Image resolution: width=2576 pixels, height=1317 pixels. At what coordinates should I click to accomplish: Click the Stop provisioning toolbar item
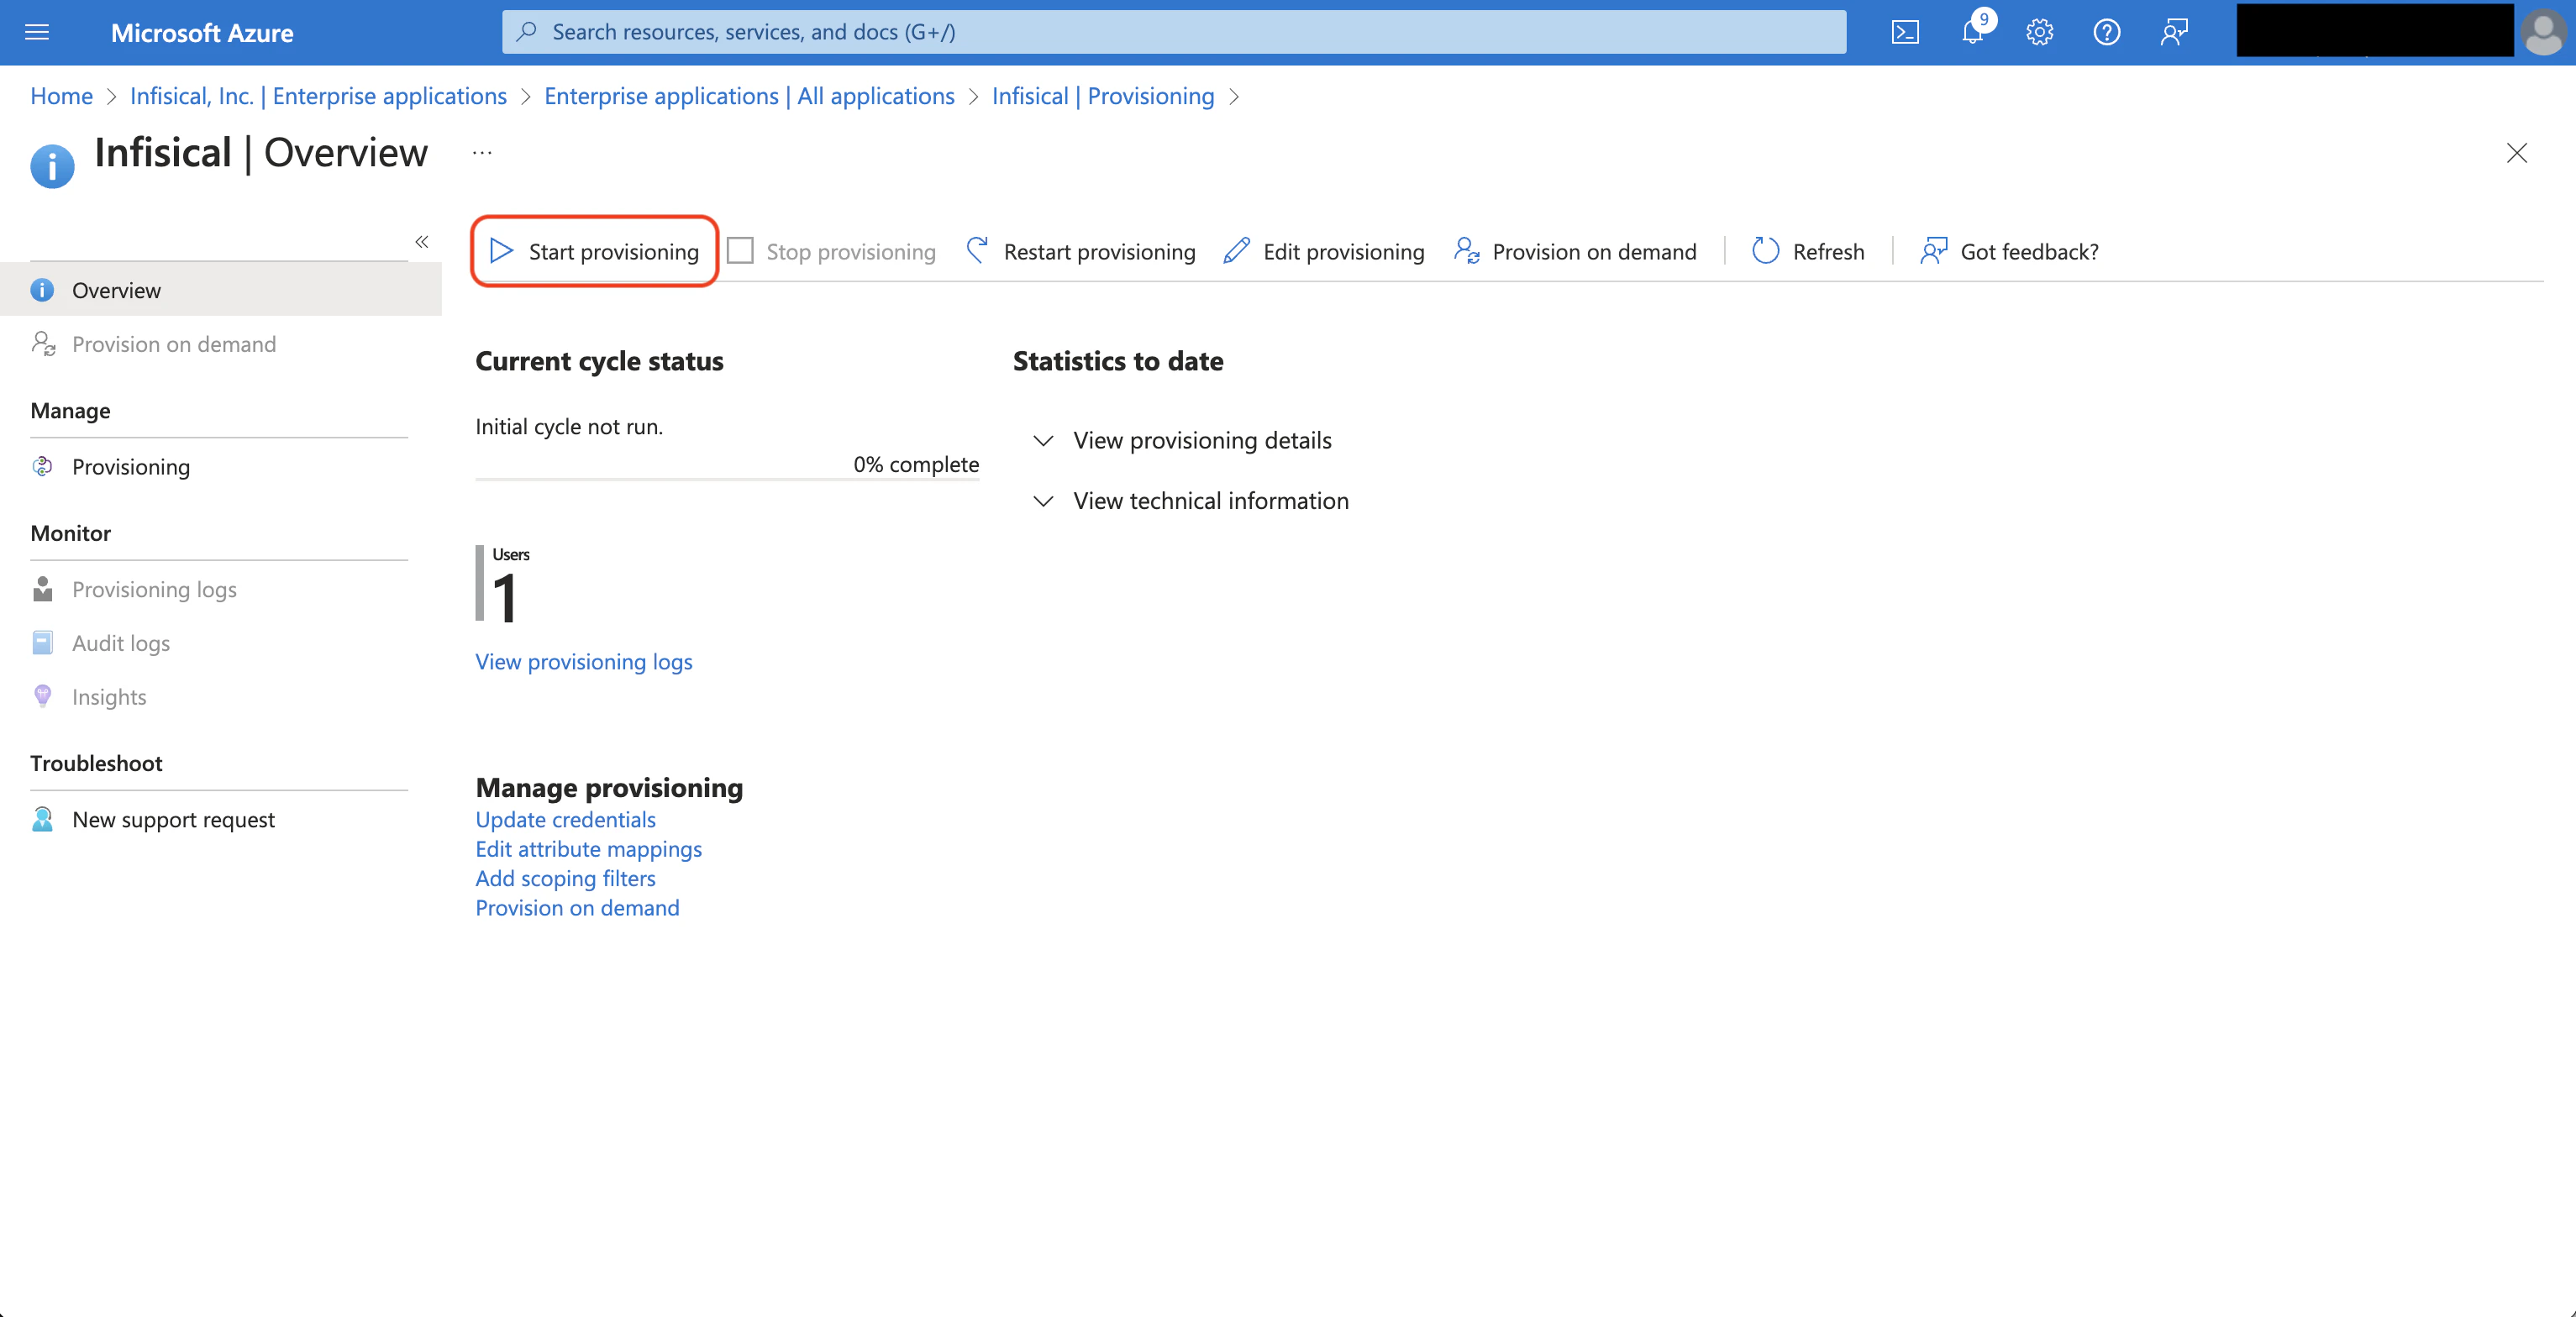point(832,251)
